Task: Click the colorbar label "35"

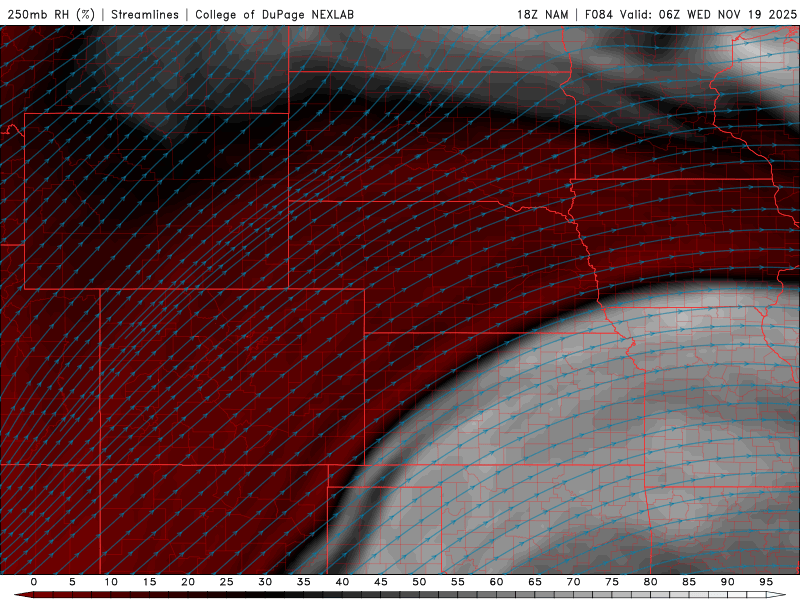Action: pyautogui.click(x=304, y=582)
